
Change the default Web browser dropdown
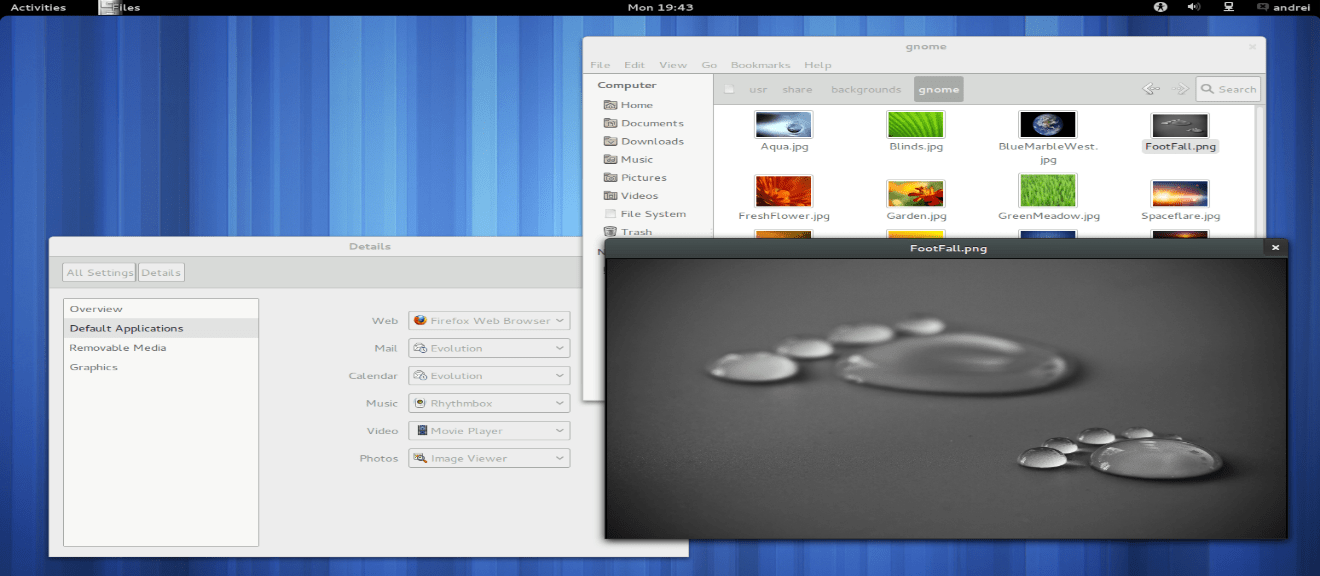[488, 320]
